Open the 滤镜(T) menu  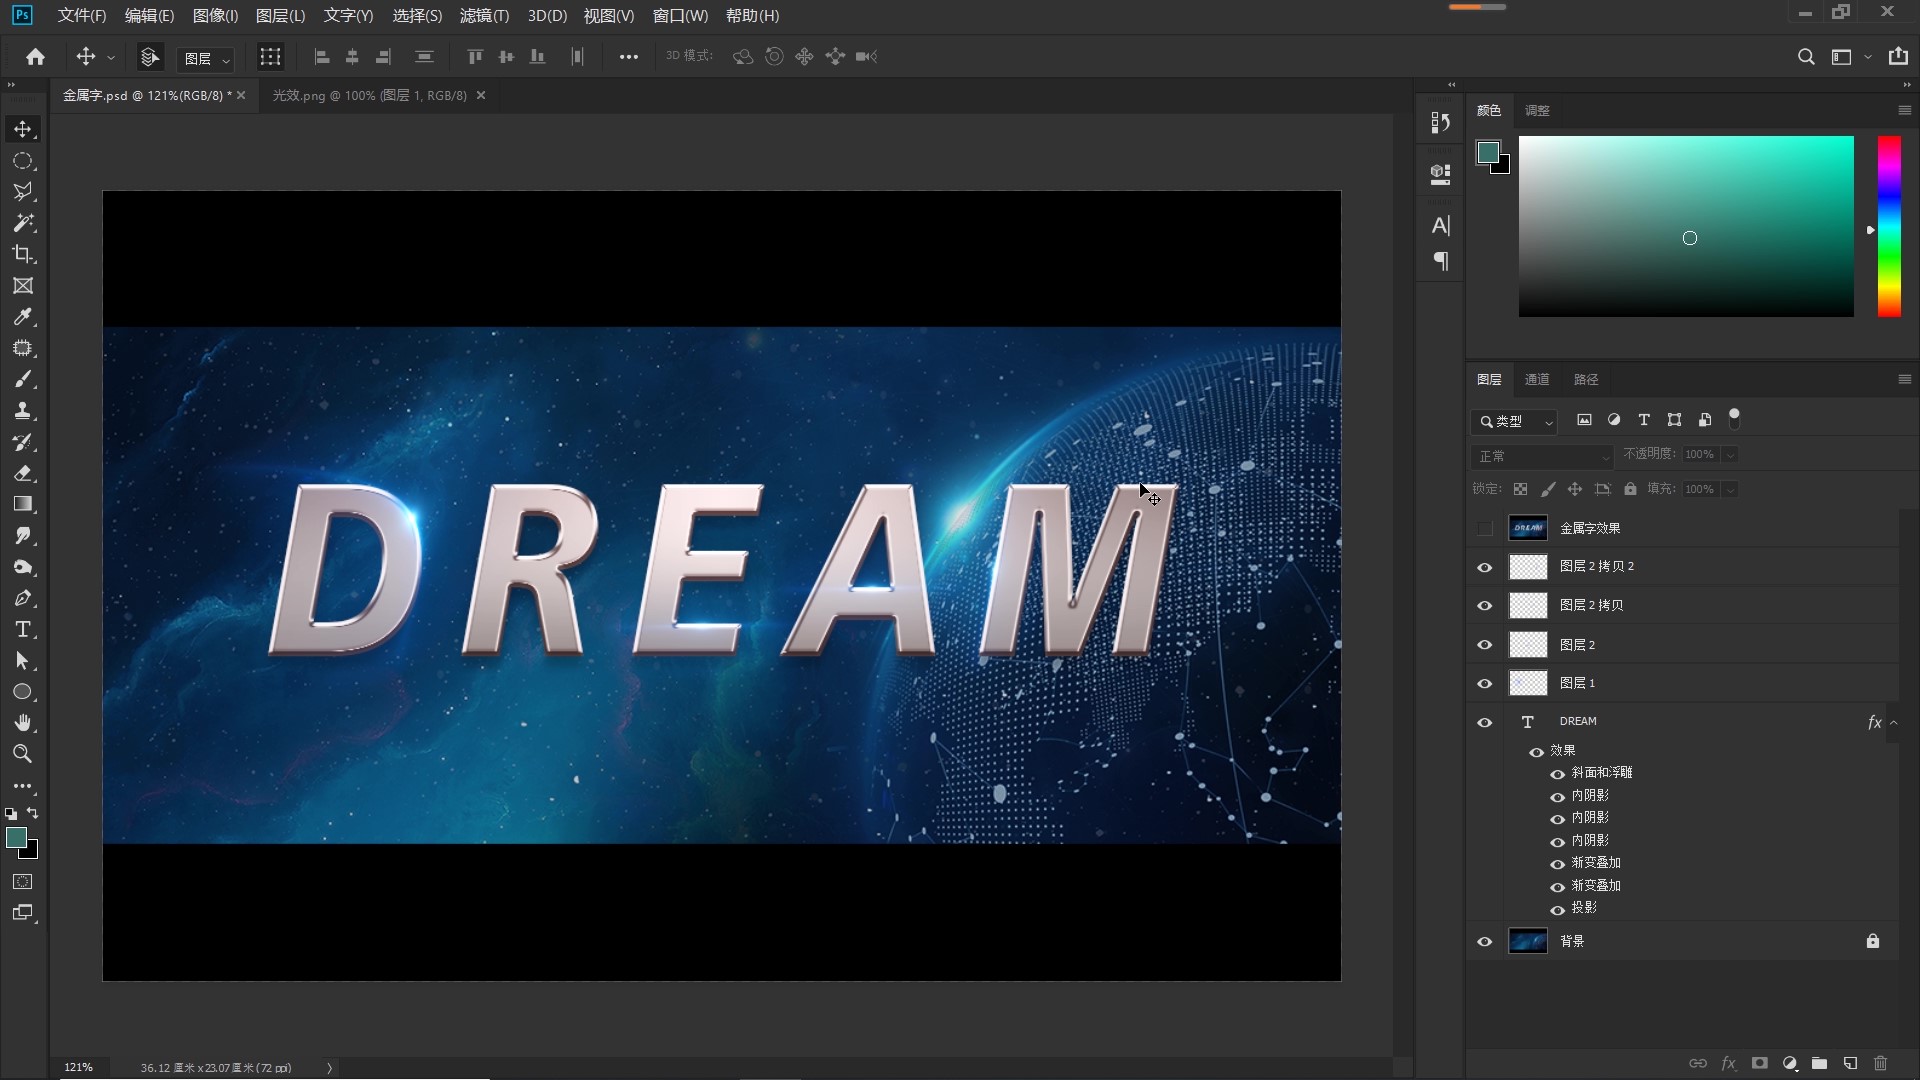[484, 16]
